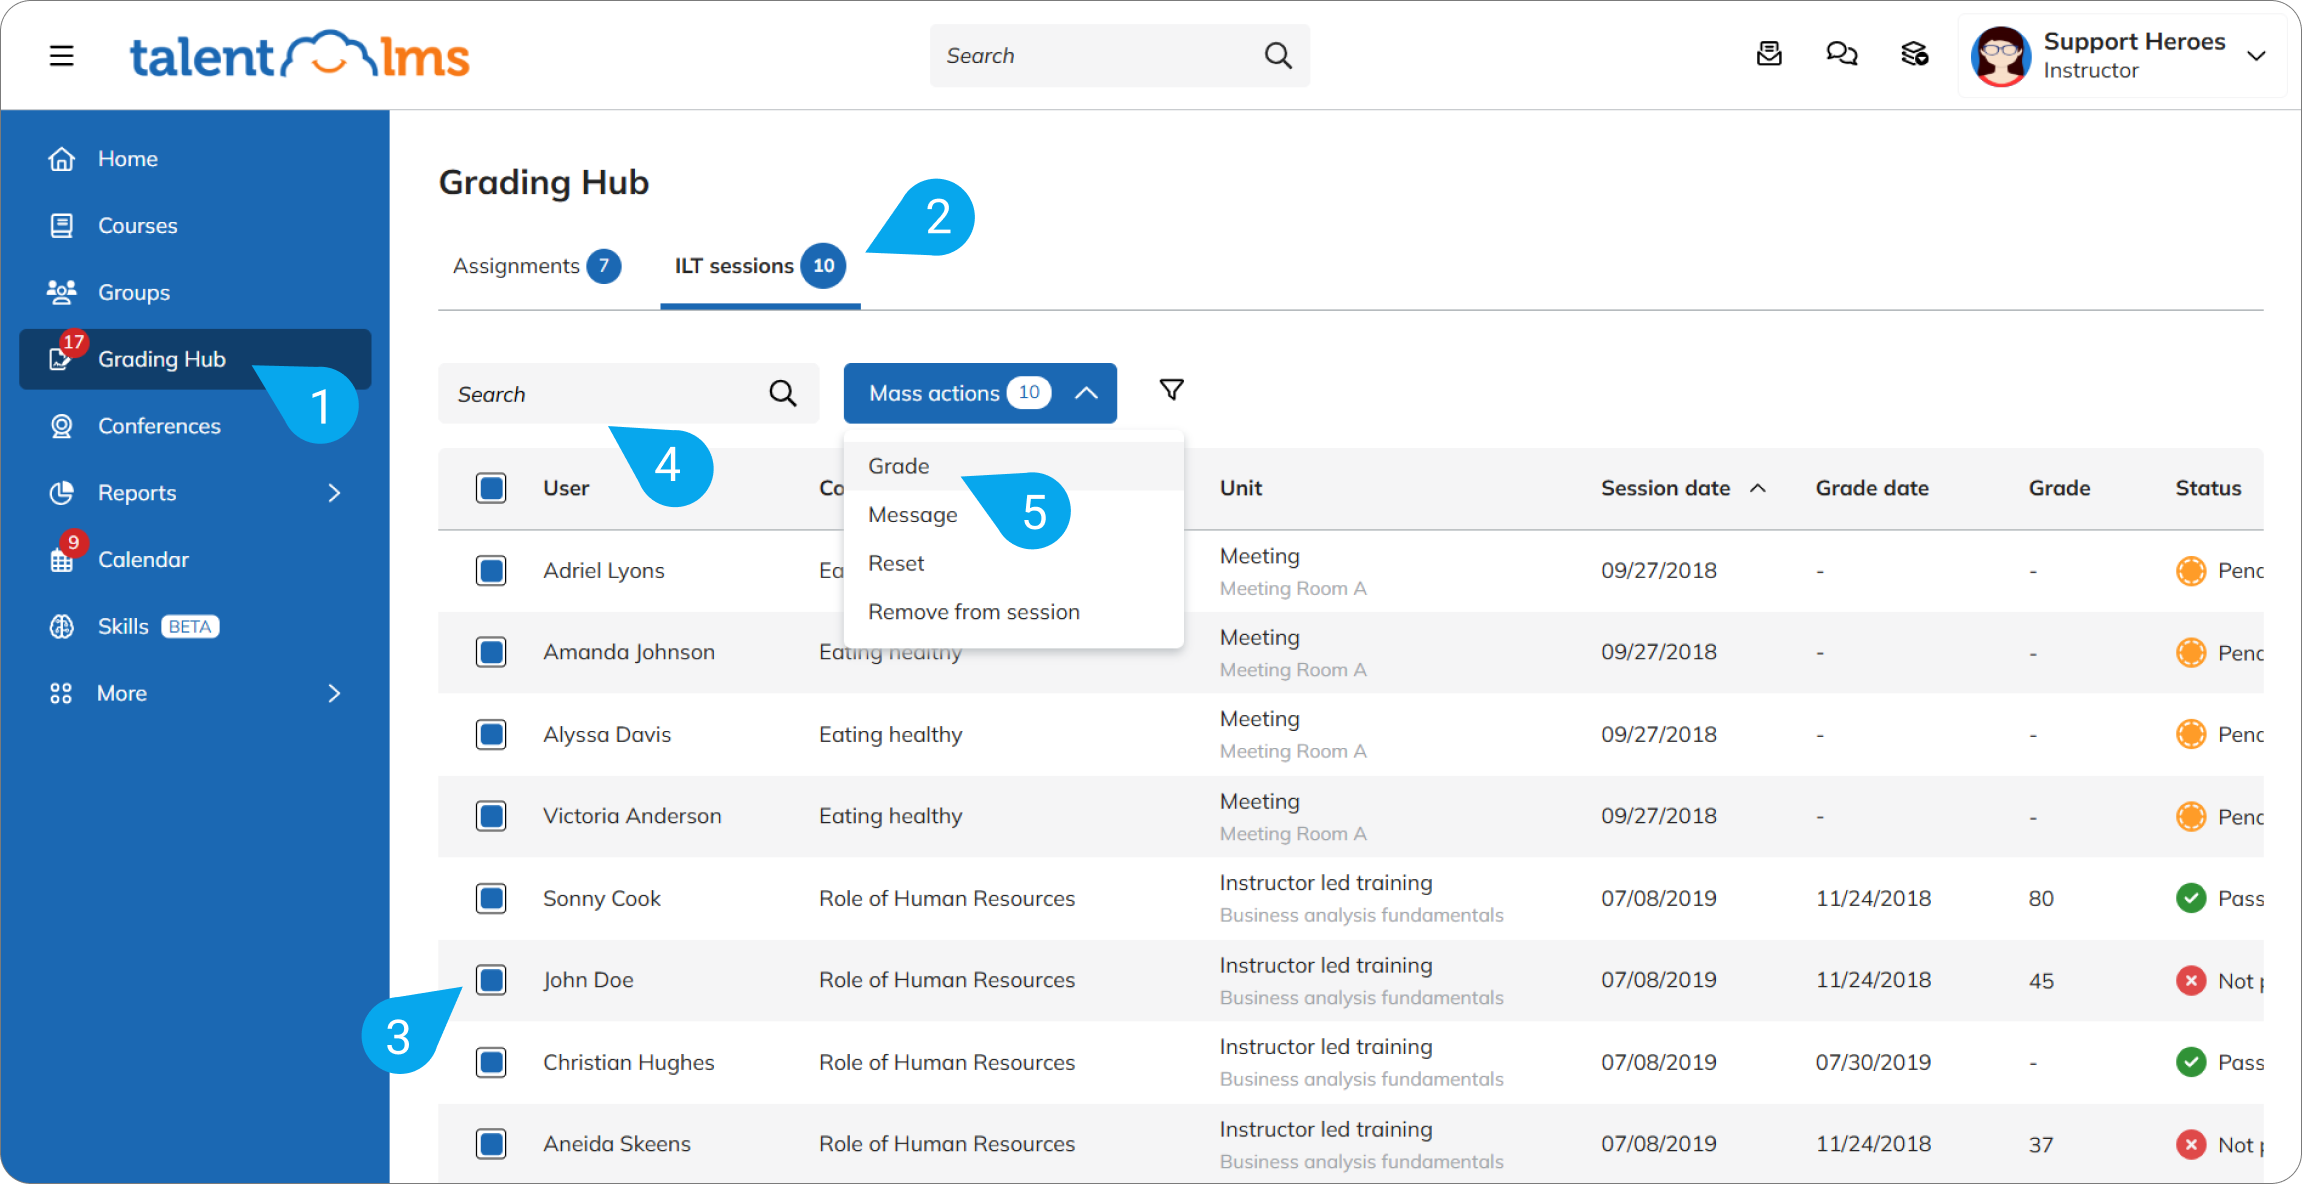Screen dimensions: 2302x1184
Task: Uncheck Amanda Johnson row checkbox
Action: (491, 653)
